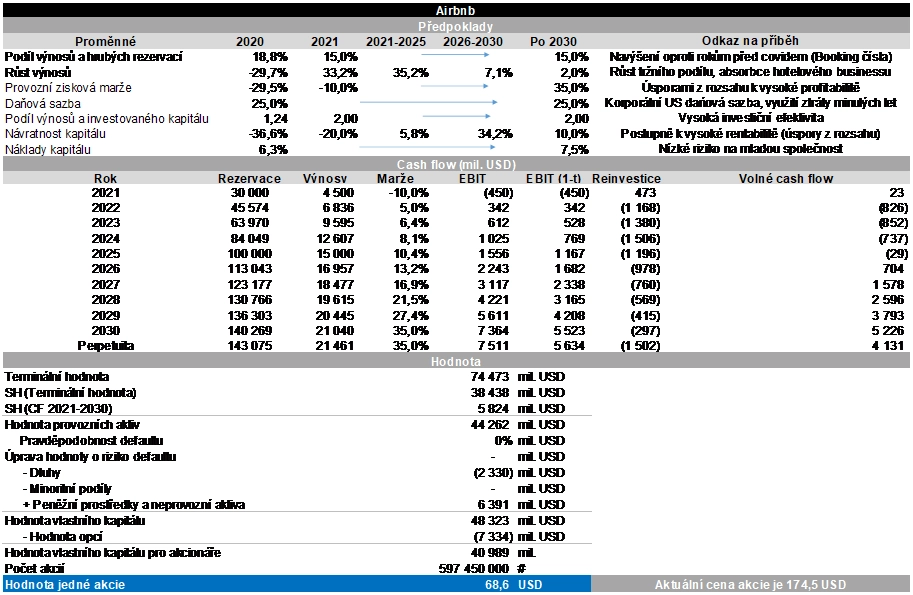
Task: Click the 18,8% value for 2020
Action: (x=270, y=56)
